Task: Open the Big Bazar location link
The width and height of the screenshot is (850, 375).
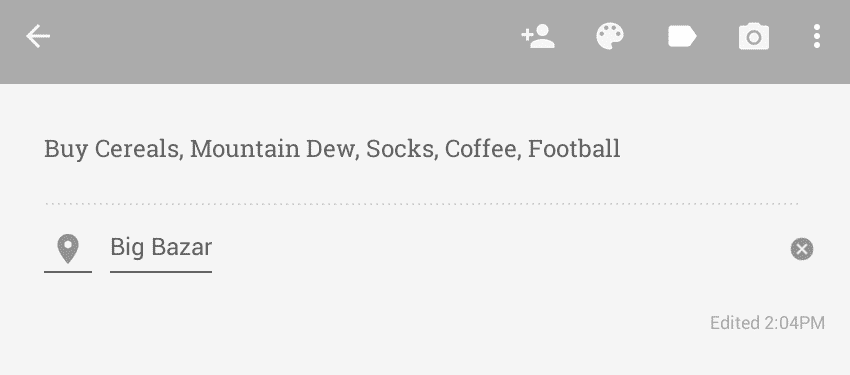Action: [x=161, y=248]
